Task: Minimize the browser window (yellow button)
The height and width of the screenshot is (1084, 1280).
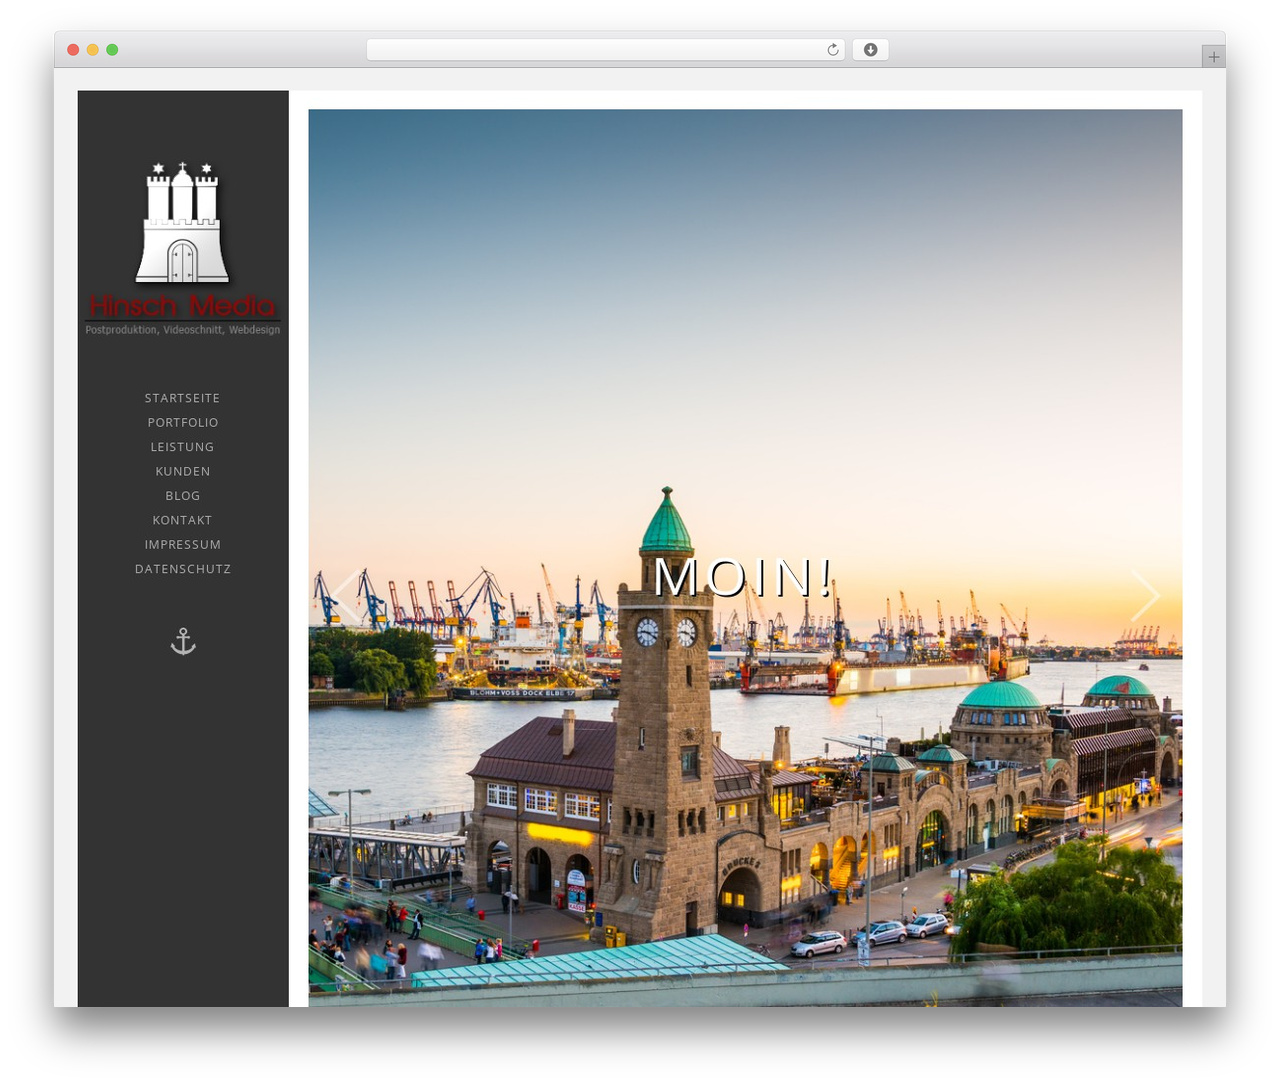Action: tap(93, 50)
